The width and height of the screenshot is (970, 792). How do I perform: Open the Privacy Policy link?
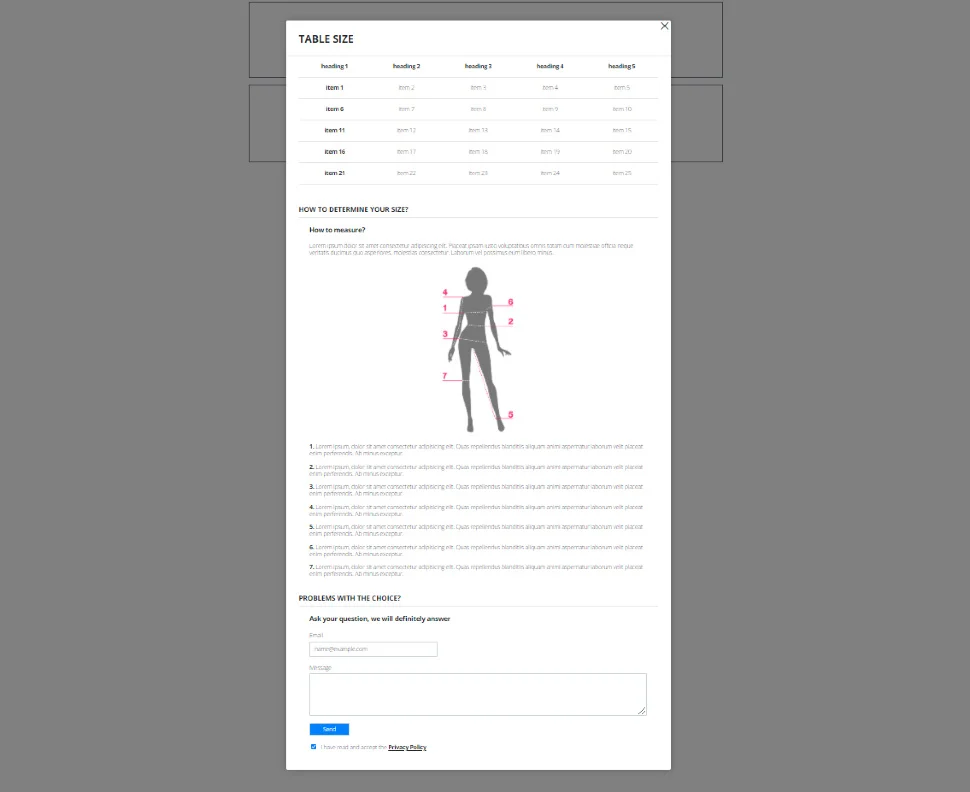(407, 747)
